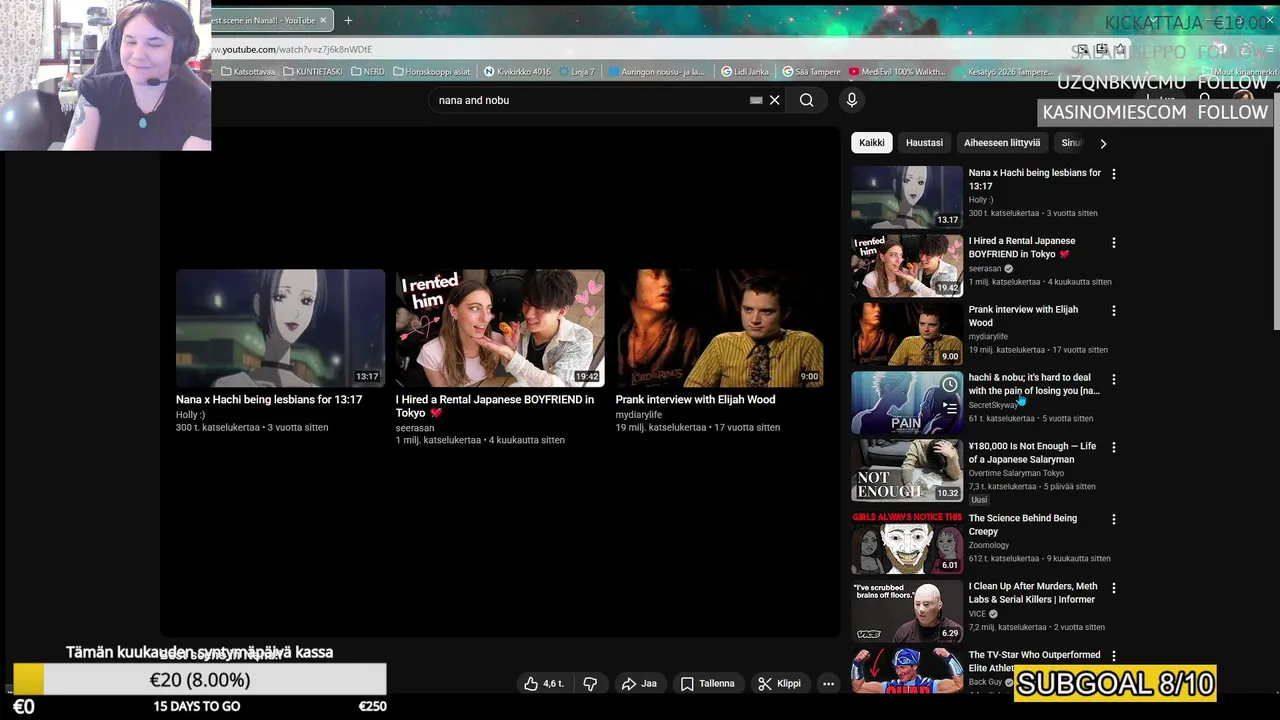The image size is (1280, 720).
Task: Open the on-screen keyboard icon in search box
Action: (756, 100)
